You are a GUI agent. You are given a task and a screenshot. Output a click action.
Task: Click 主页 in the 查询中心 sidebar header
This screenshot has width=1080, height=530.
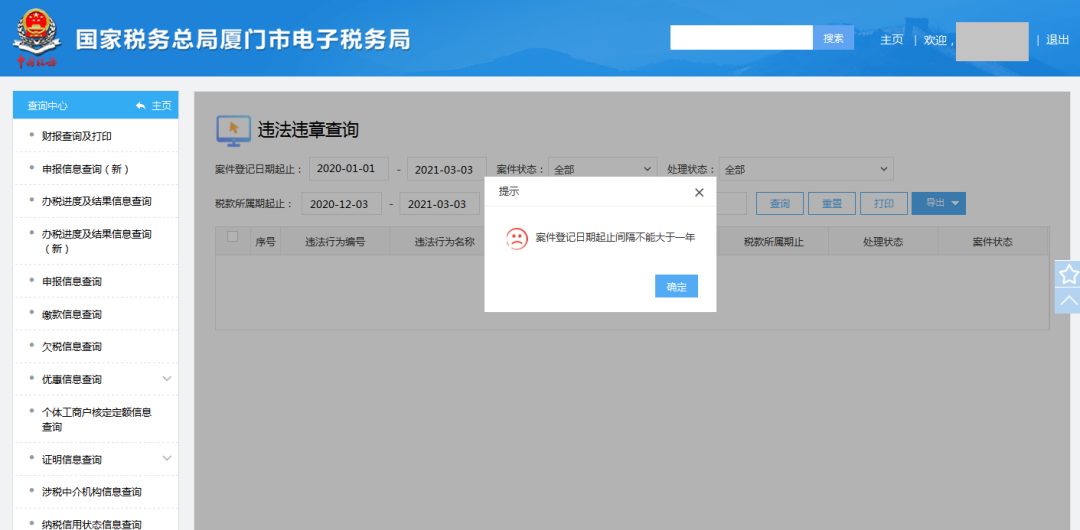click(x=162, y=105)
